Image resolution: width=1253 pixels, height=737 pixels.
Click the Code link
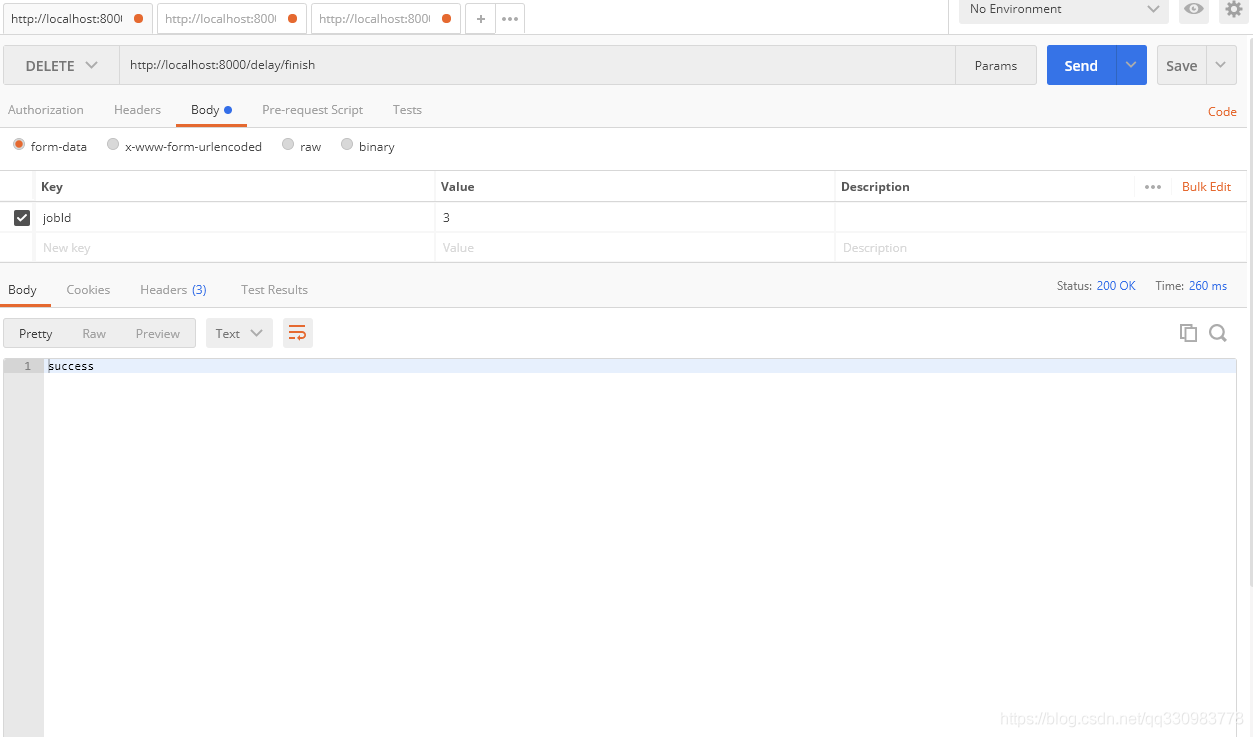(x=1222, y=111)
